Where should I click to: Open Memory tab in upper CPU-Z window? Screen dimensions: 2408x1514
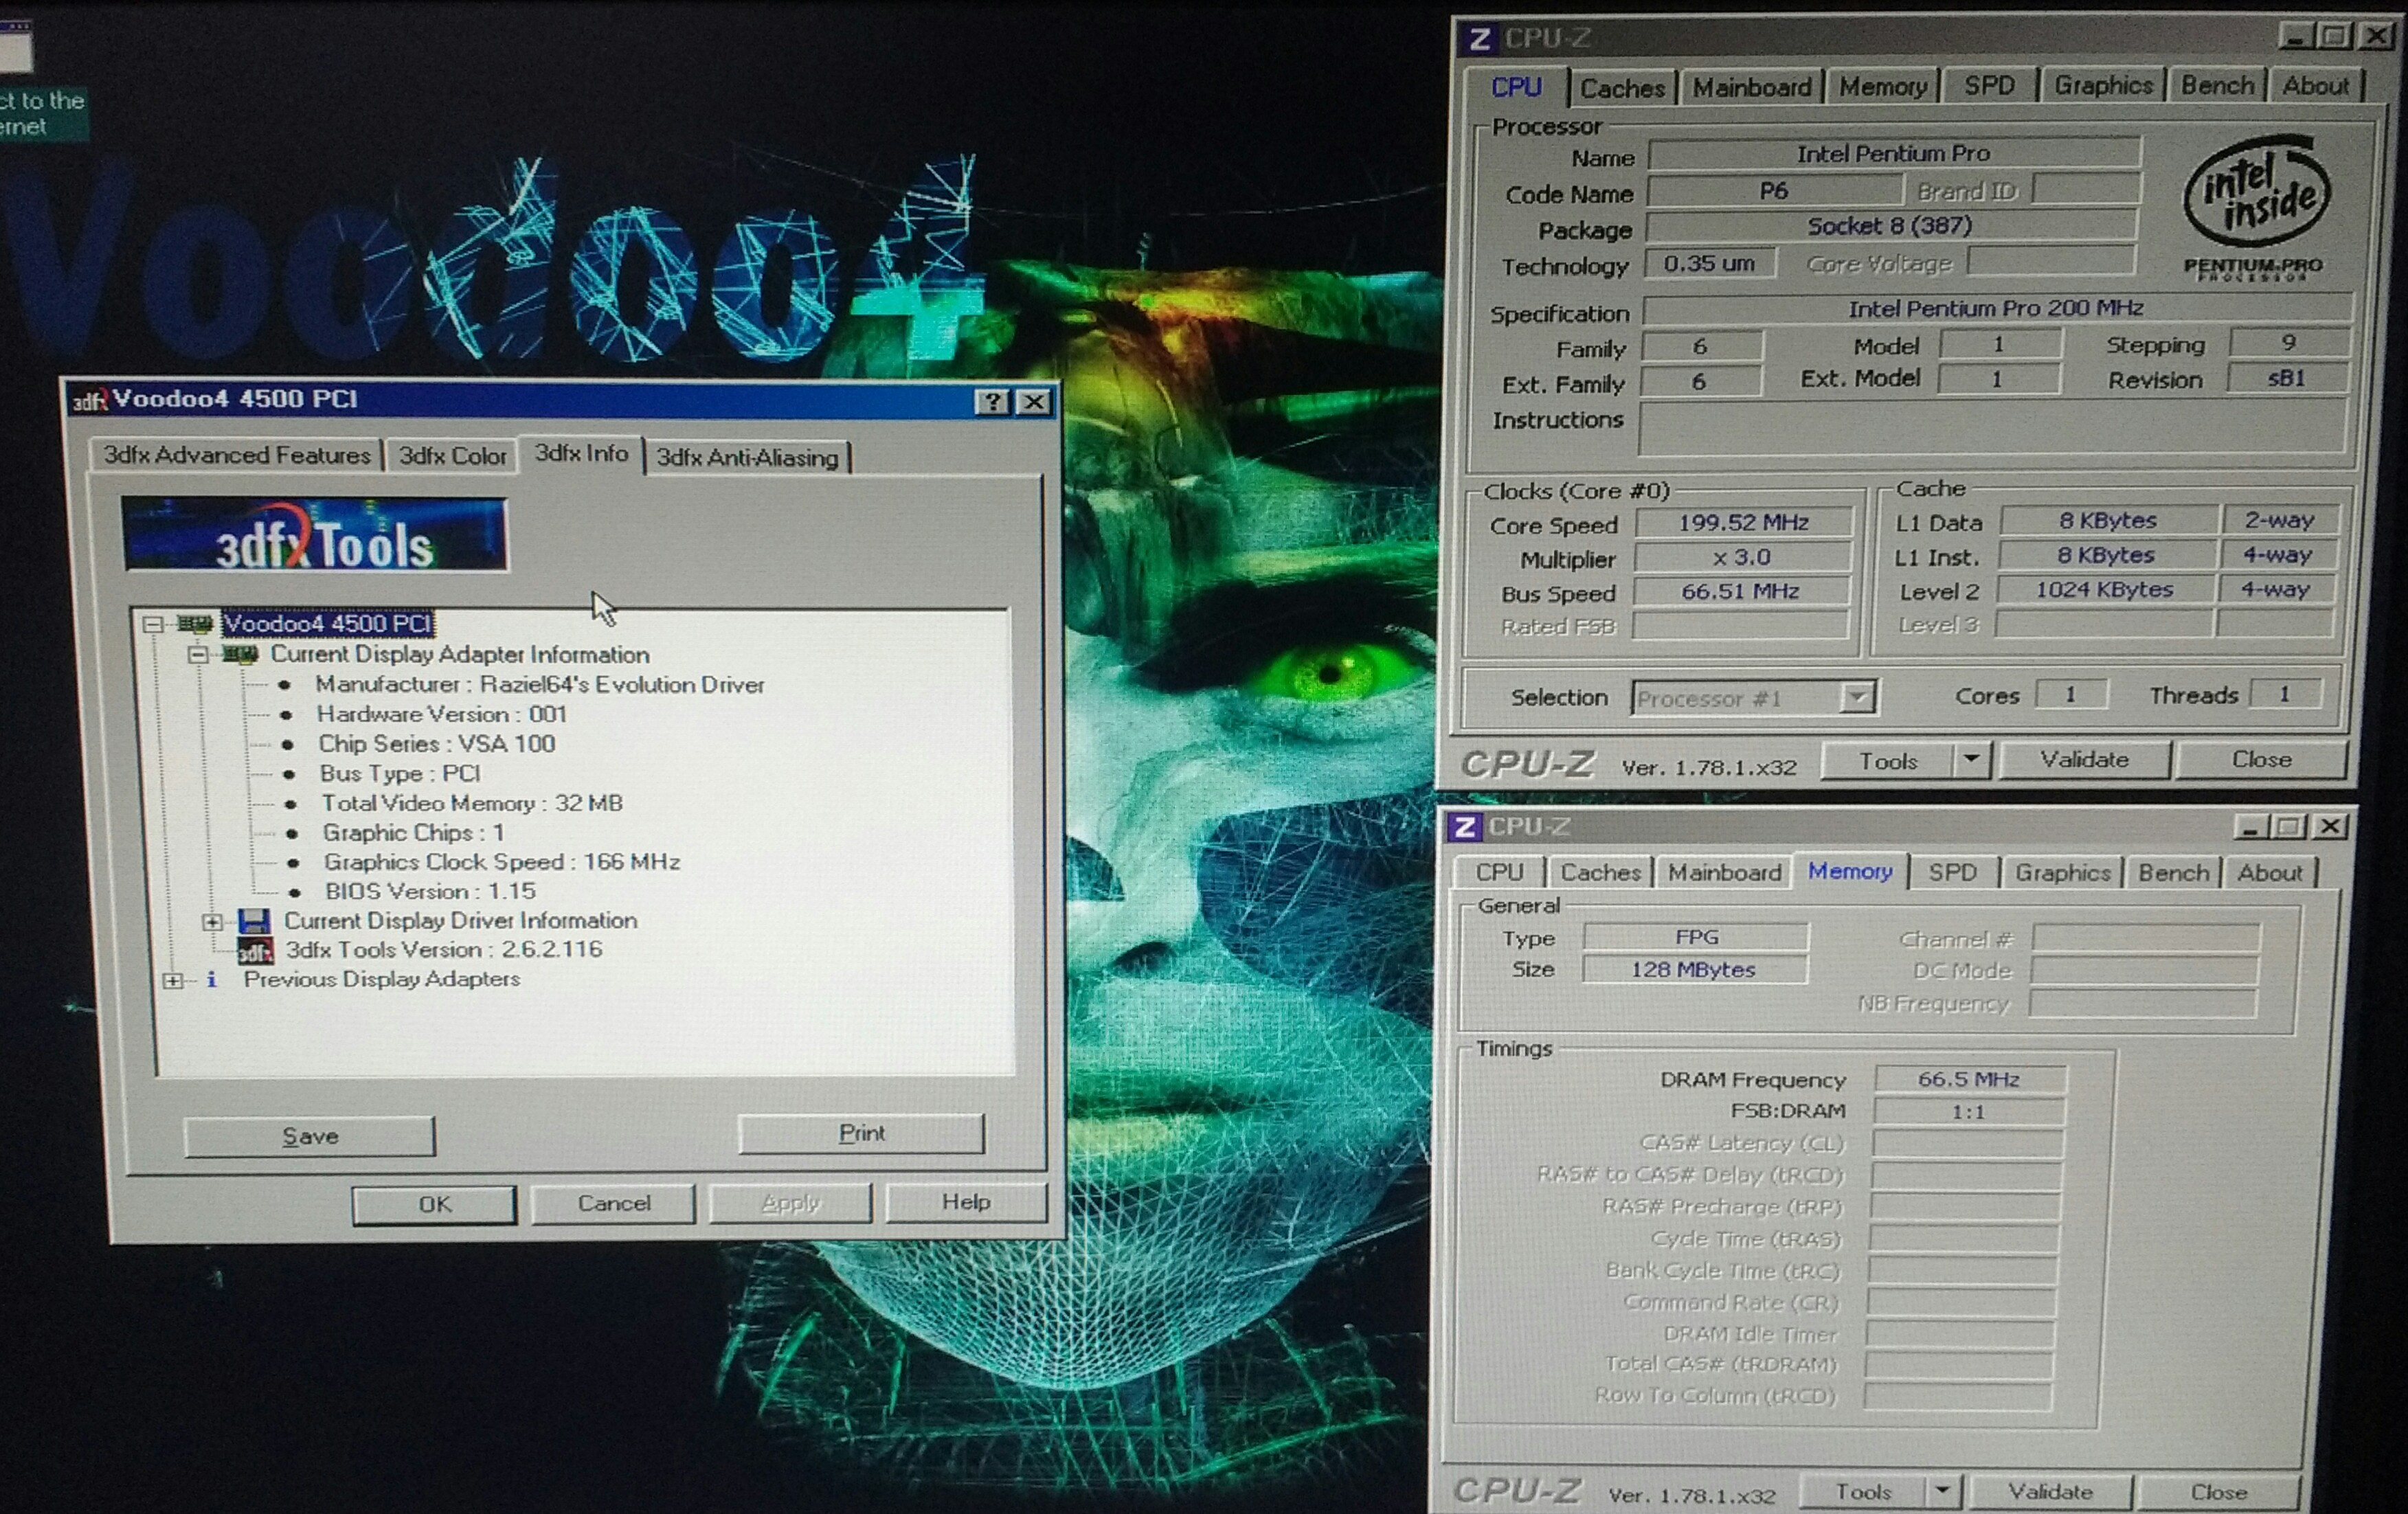pos(1883,87)
